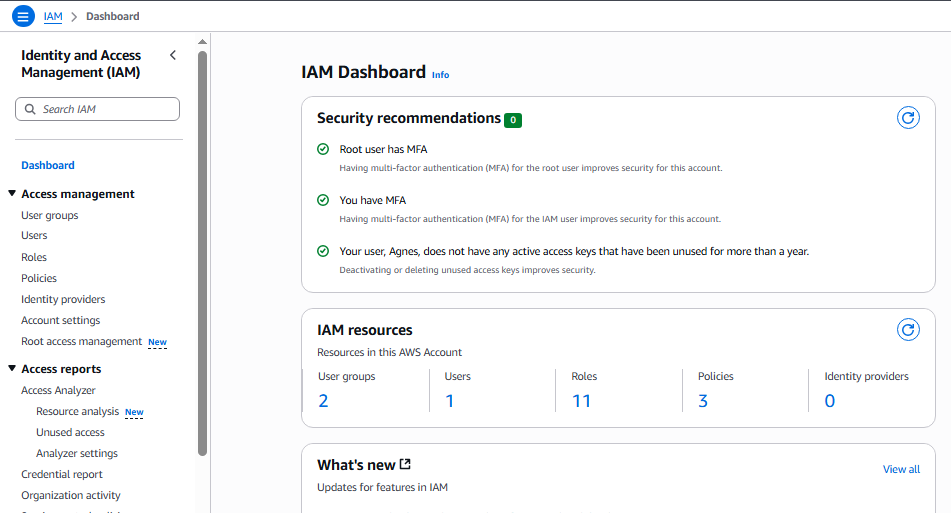Refresh the IAM resources panel
The width and height of the screenshot is (951, 513).
(908, 330)
